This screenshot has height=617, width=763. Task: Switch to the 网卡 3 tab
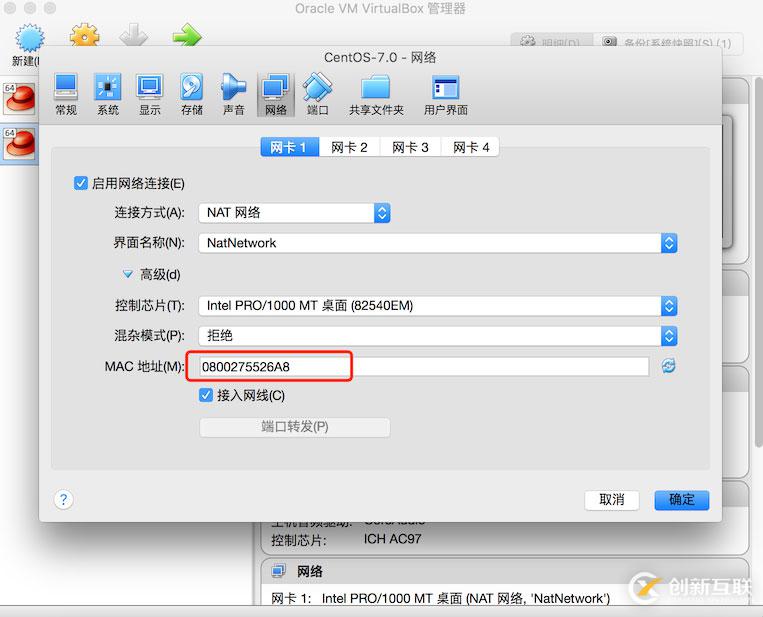(410, 147)
